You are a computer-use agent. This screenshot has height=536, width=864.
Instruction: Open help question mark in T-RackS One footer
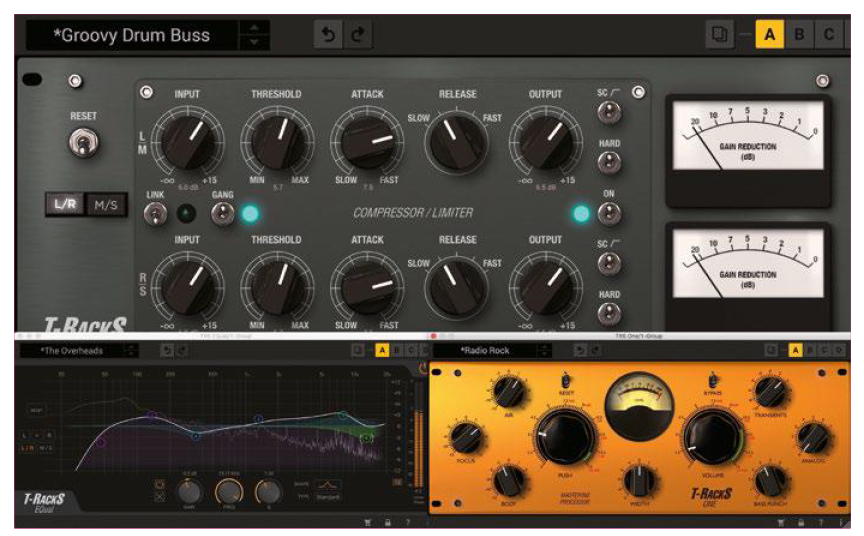[x=819, y=522]
